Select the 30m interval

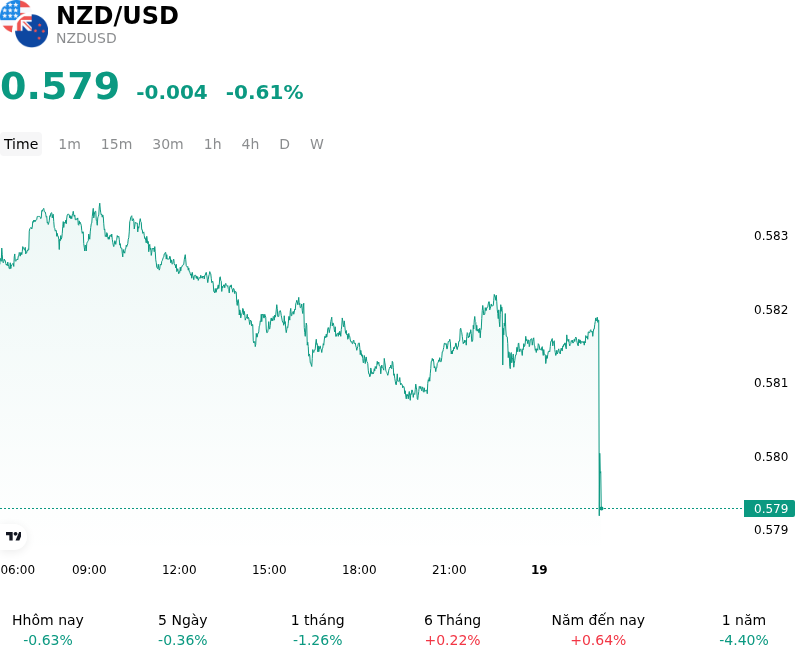pyautogui.click(x=168, y=144)
